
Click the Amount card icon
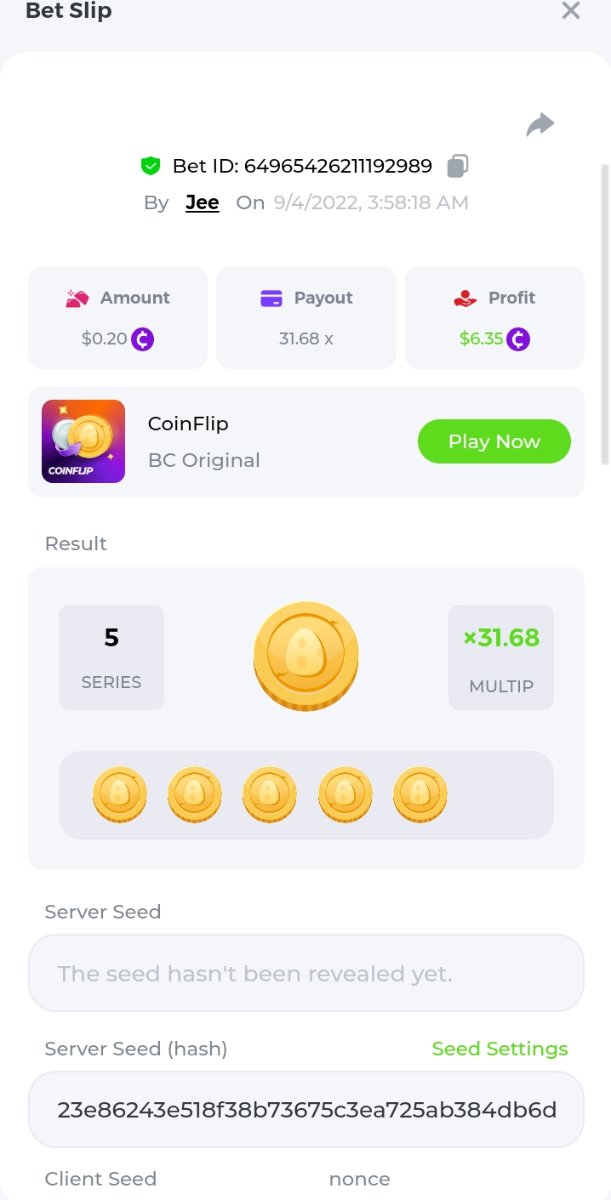pyautogui.click(x=78, y=298)
